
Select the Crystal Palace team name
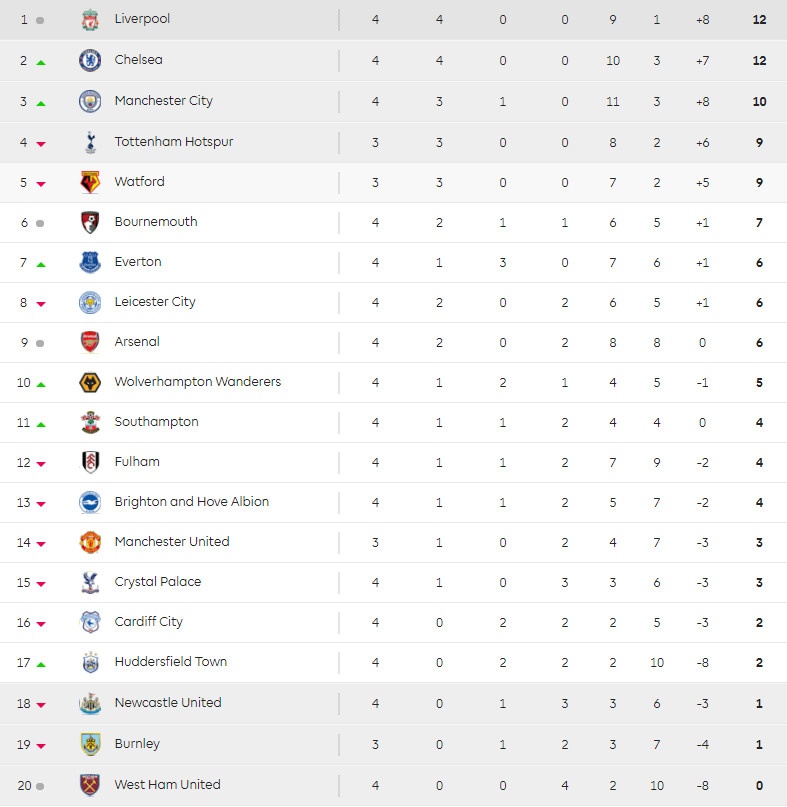click(x=157, y=582)
